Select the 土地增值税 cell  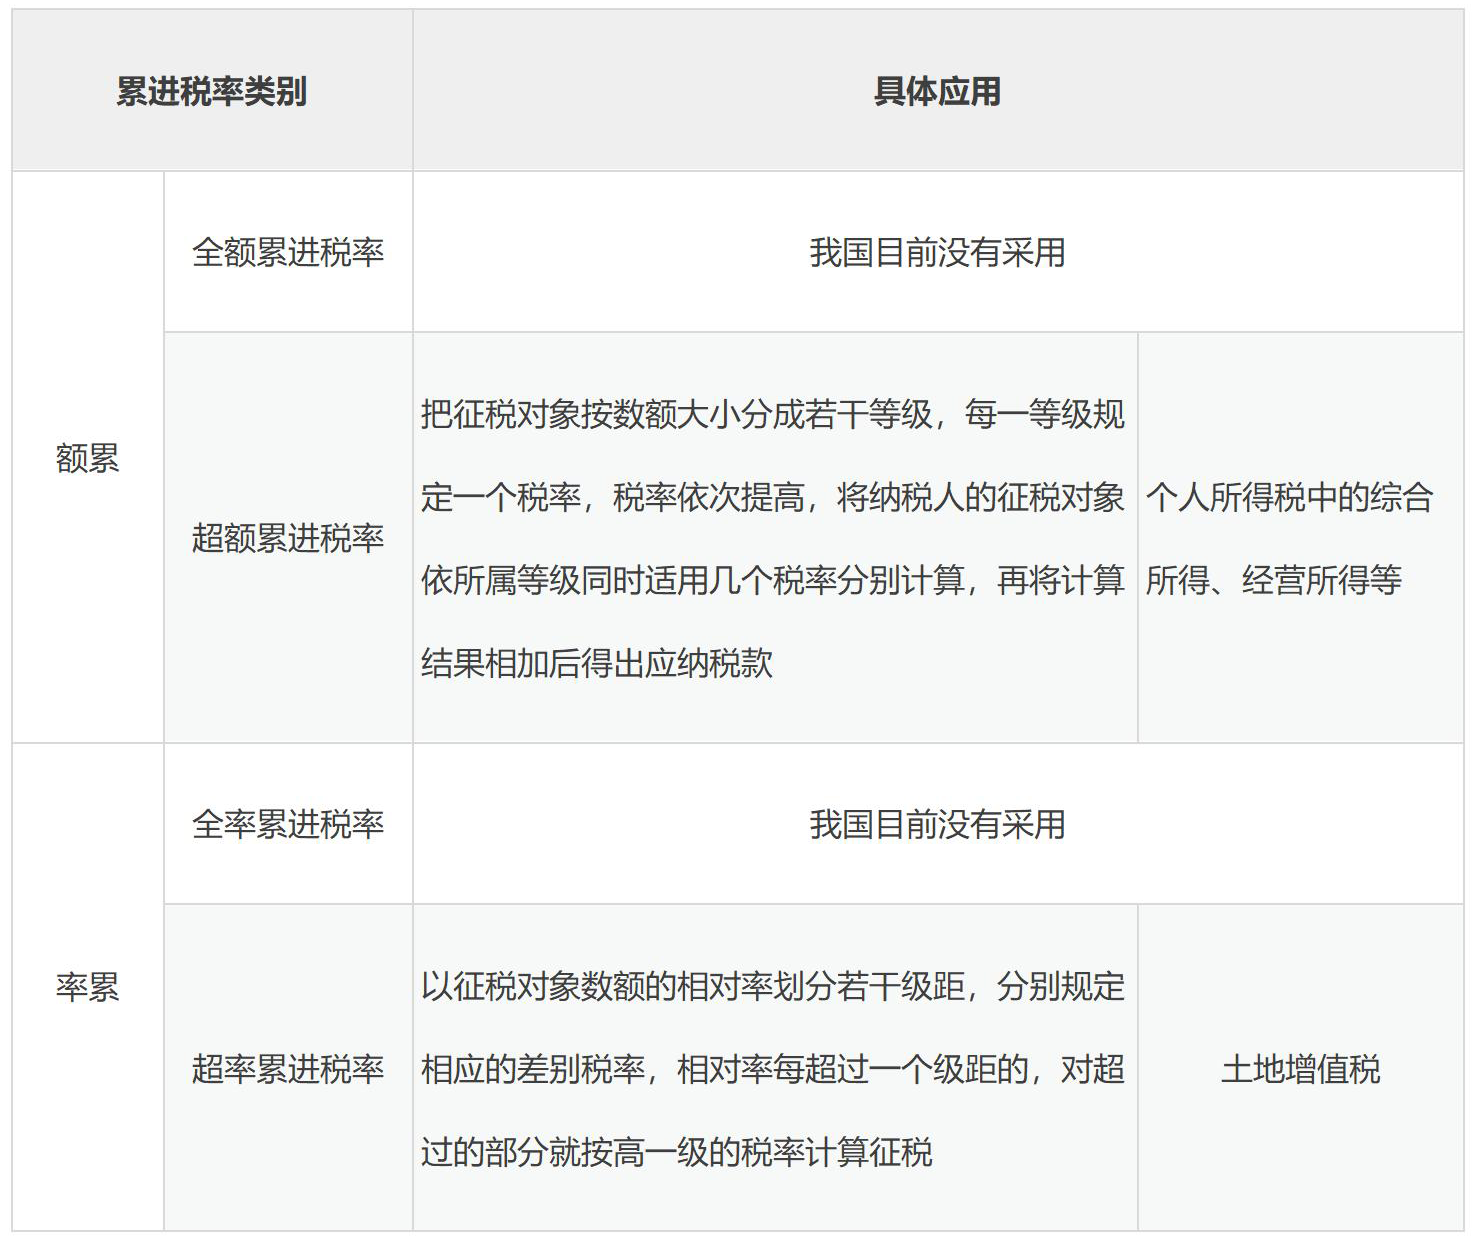click(1300, 1069)
